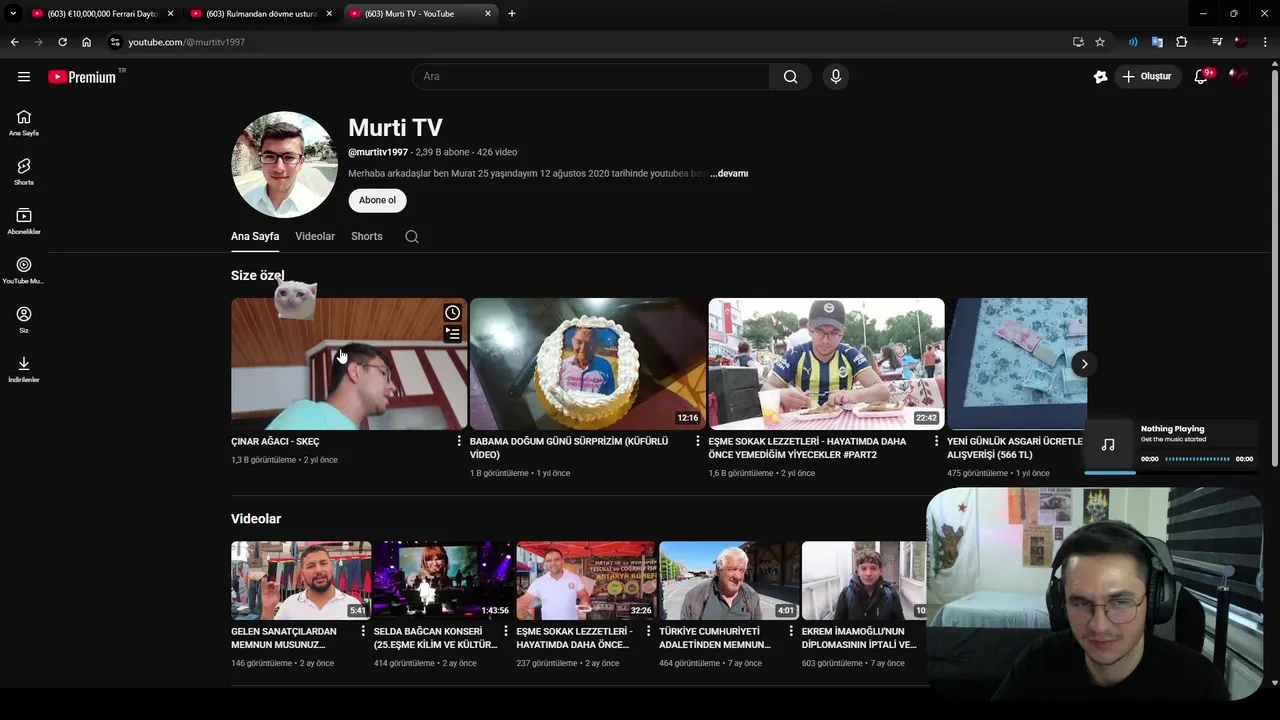Screen dimensions: 1280x720
Task: Expand channel description with ...devamı
Action: tap(729, 174)
